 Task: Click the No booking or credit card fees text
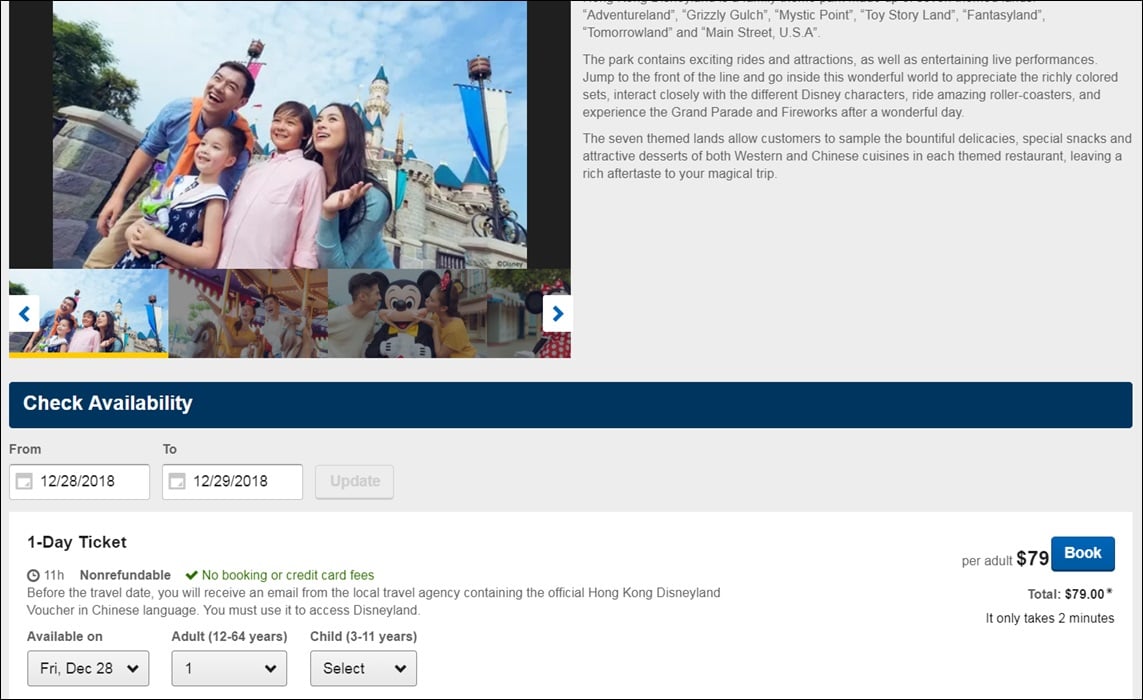click(x=288, y=575)
